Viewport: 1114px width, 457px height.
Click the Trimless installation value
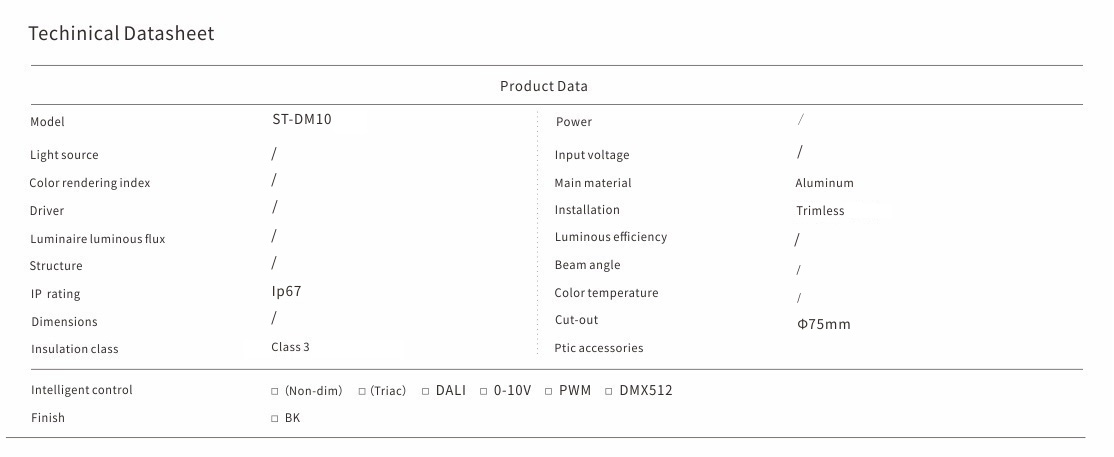pyautogui.click(x=820, y=211)
